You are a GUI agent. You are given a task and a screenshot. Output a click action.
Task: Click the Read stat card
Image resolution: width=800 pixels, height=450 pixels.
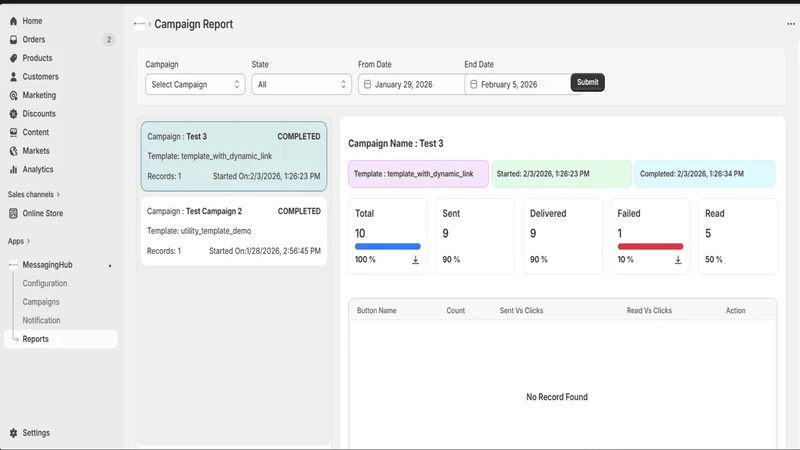(738, 236)
